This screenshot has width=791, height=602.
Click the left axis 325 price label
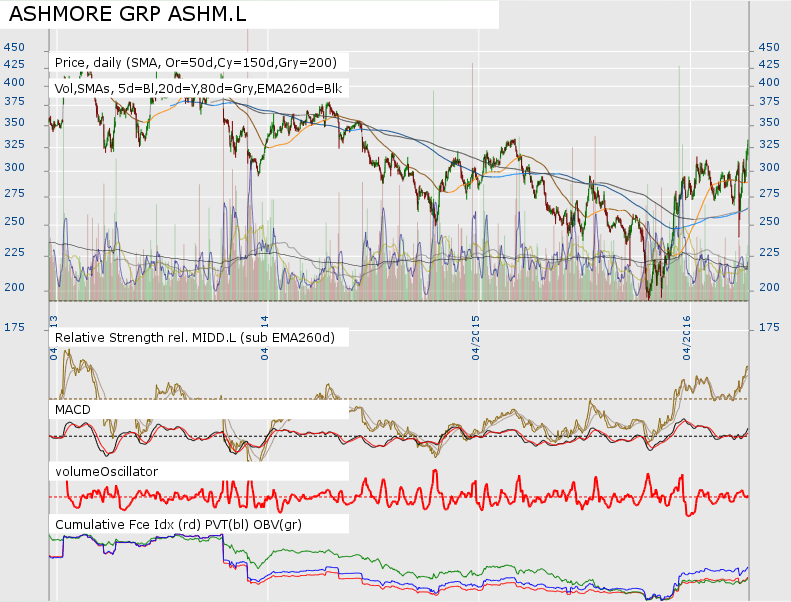pyautogui.click(x=14, y=144)
